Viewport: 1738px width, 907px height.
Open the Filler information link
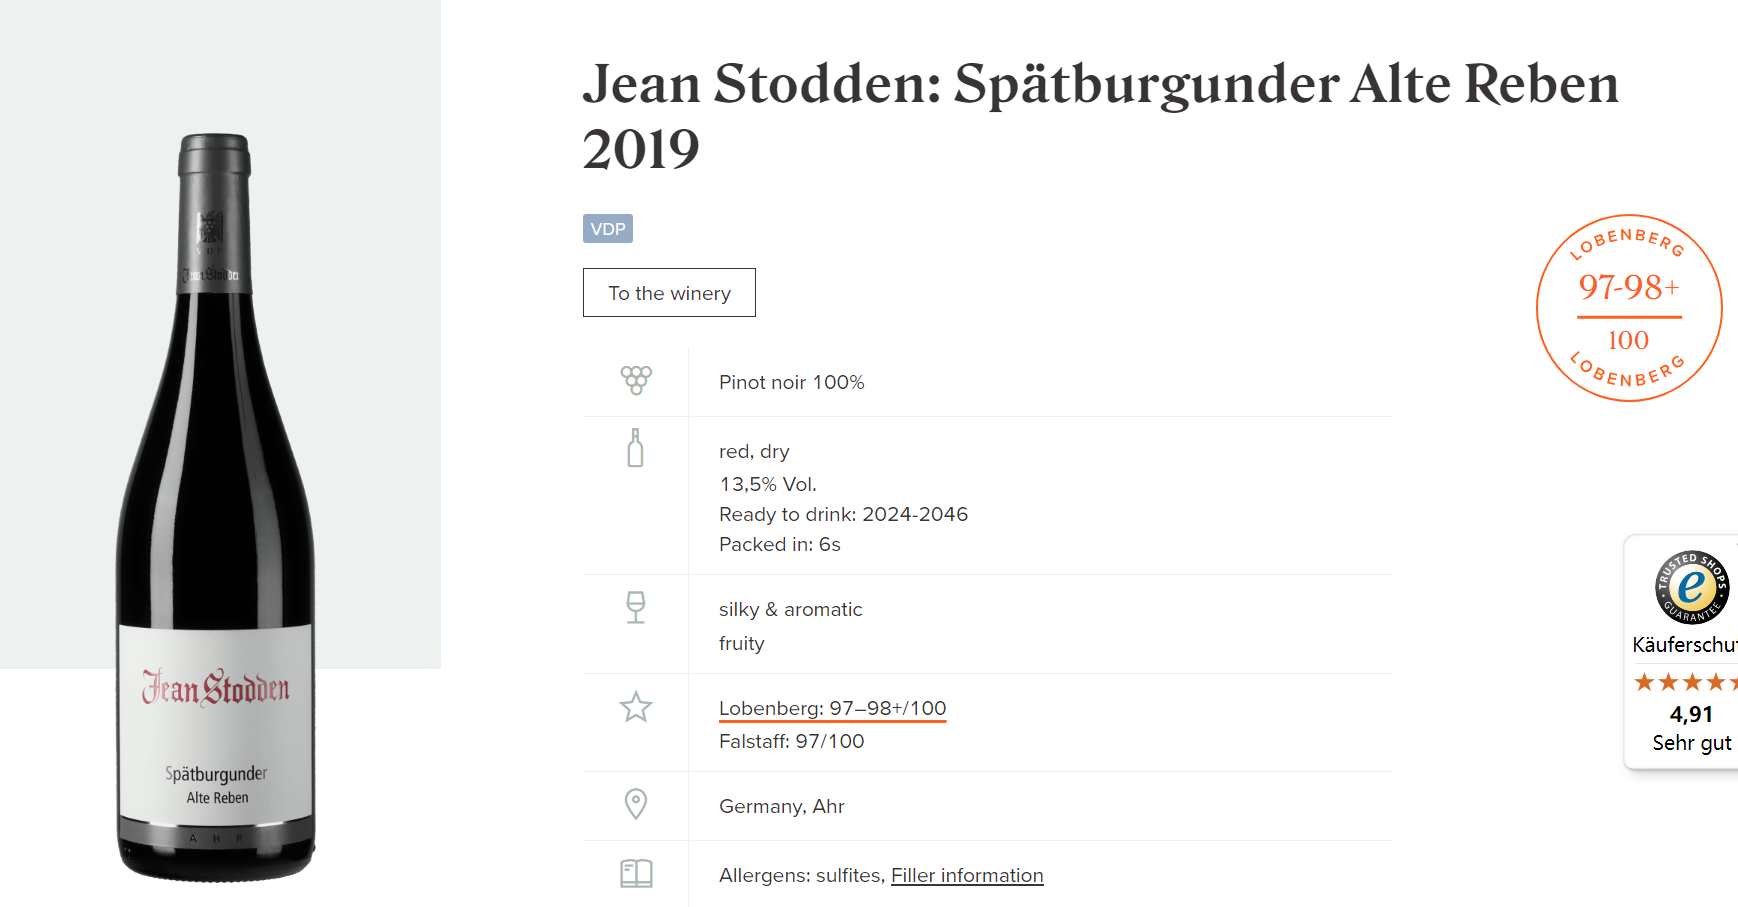967,875
